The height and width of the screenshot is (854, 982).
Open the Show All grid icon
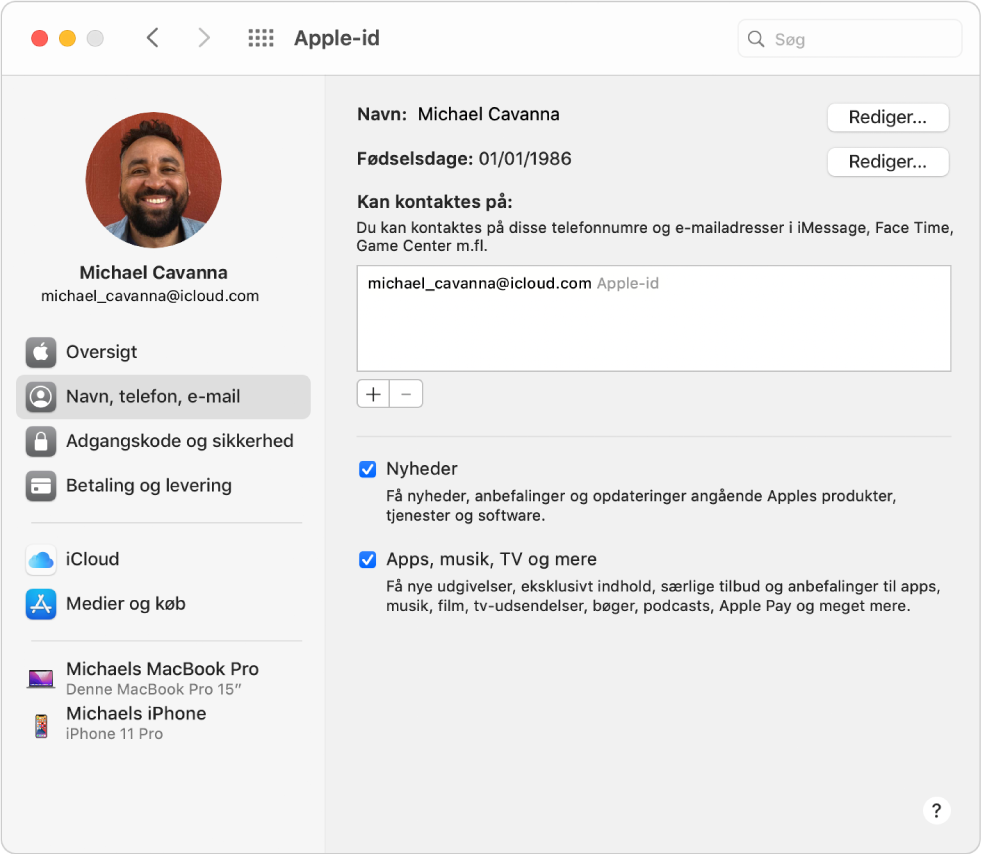click(260, 38)
